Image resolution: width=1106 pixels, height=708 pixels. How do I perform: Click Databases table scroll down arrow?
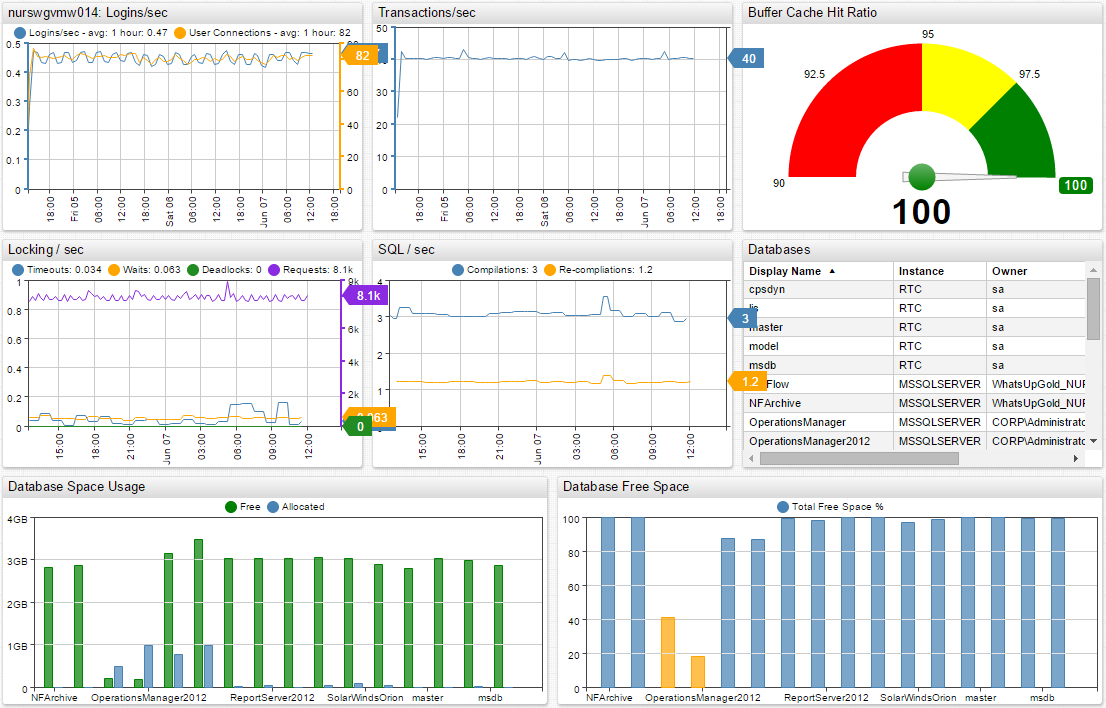tap(1093, 441)
